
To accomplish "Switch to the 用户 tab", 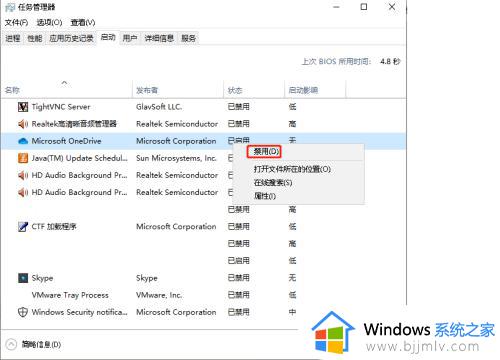I will [130, 38].
